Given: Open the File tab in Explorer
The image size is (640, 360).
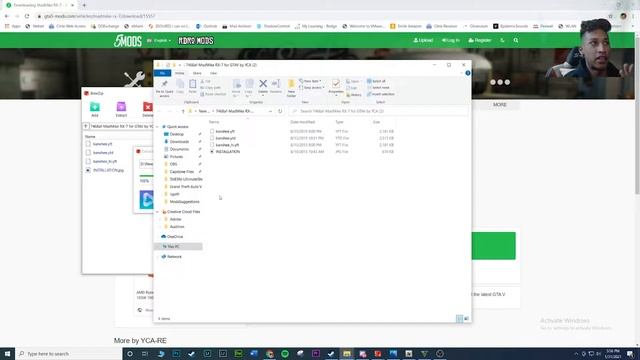Looking at the screenshot, I should (x=162, y=73).
